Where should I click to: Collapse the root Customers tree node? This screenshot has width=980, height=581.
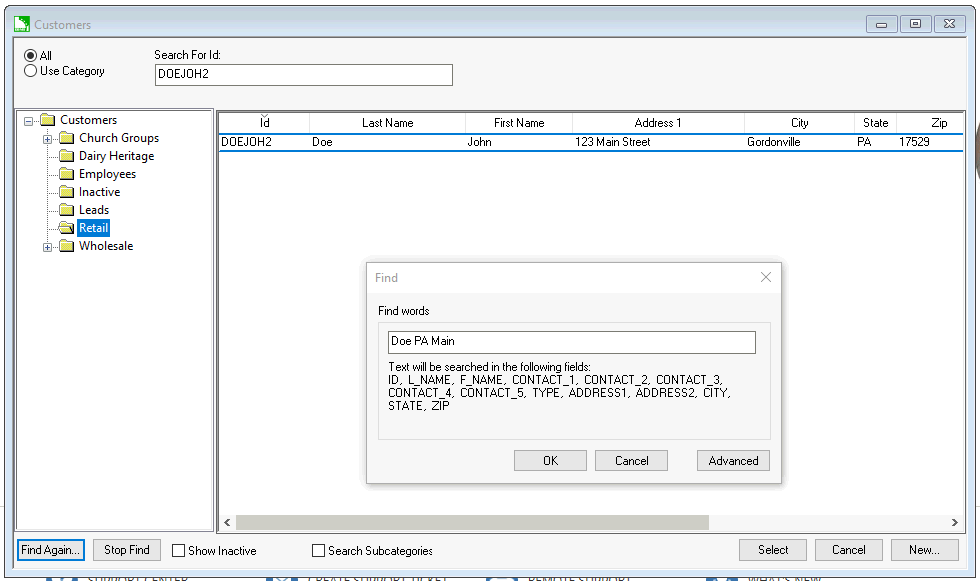[x=29, y=120]
